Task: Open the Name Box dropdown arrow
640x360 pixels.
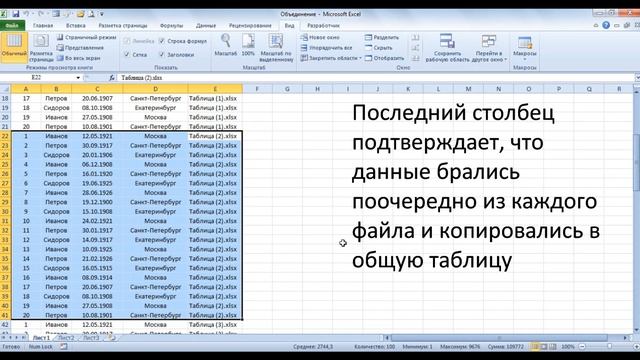Action: [78, 78]
